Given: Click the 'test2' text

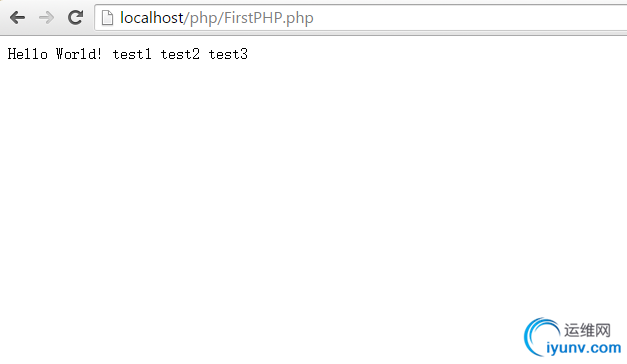Looking at the screenshot, I should tap(180, 54).
